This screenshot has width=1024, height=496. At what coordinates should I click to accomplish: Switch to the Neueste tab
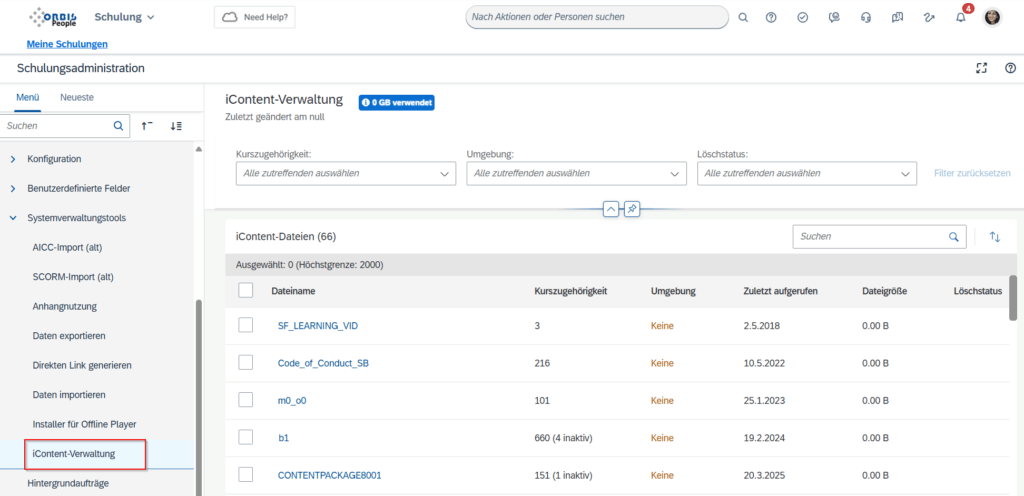(77, 97)
